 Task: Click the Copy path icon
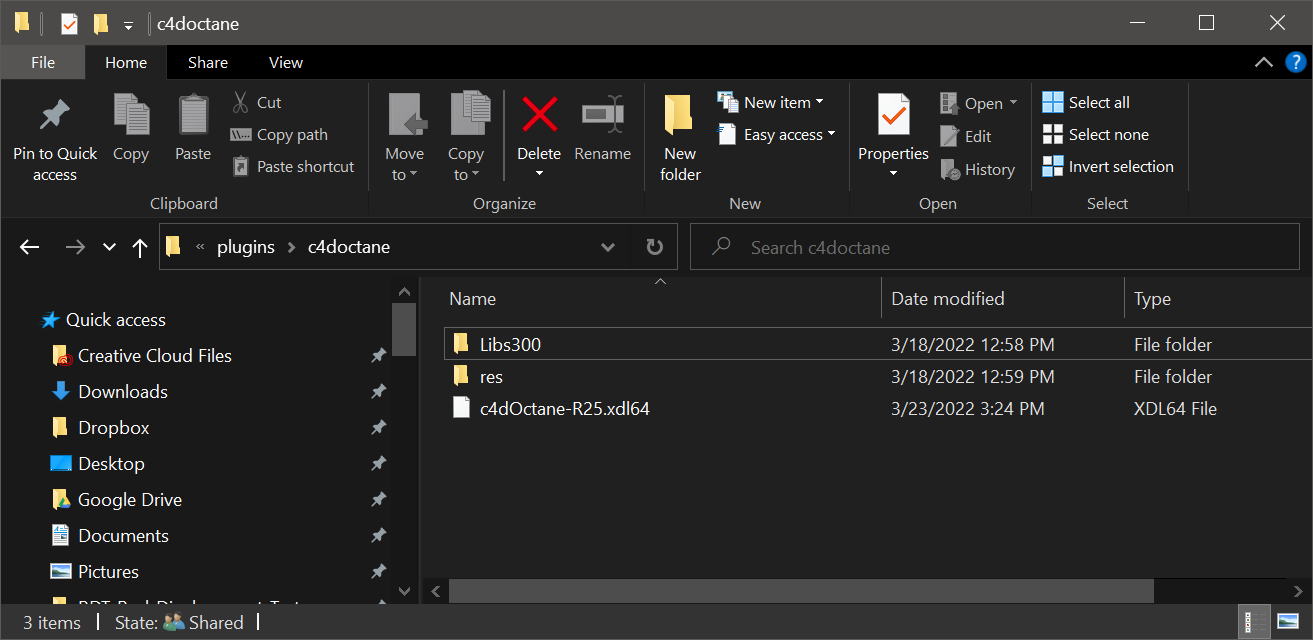click(x=241, y=135)
